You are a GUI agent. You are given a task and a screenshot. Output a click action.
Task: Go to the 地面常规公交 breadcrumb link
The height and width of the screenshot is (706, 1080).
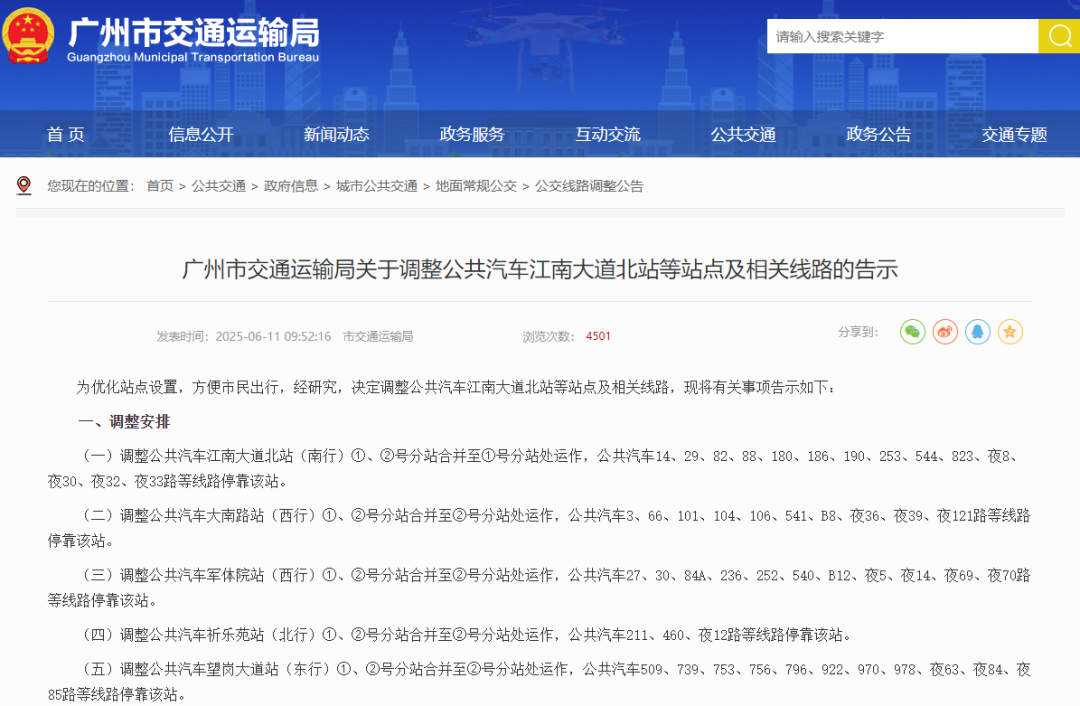pos(476,186)
